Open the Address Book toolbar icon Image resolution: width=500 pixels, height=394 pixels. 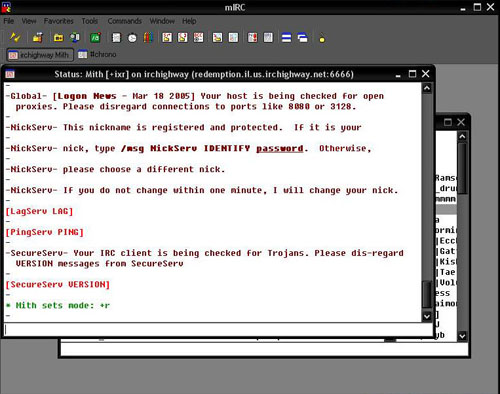tap(116, 38)
